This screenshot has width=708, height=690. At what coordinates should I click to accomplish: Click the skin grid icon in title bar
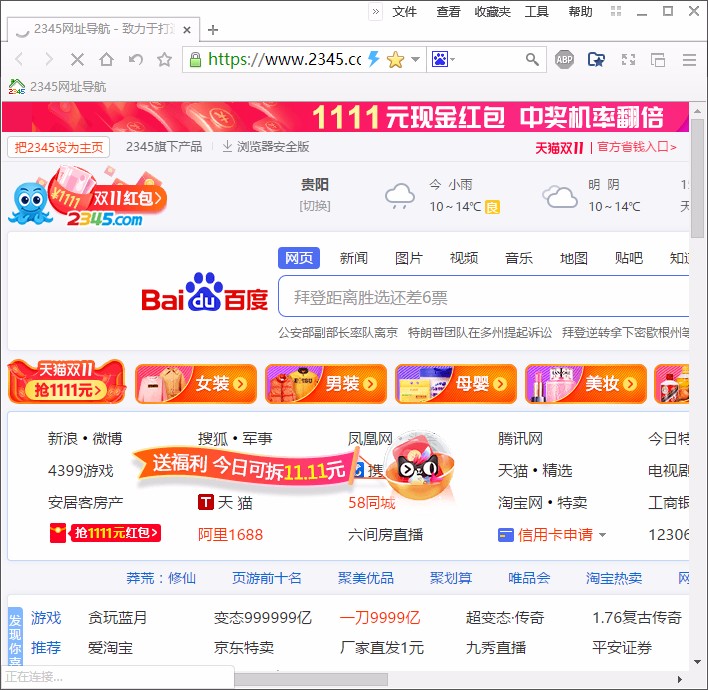616,11
